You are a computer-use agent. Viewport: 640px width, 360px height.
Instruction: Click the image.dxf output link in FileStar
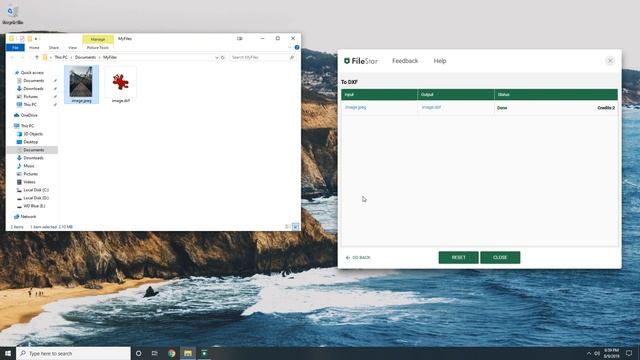pos(431,107)
